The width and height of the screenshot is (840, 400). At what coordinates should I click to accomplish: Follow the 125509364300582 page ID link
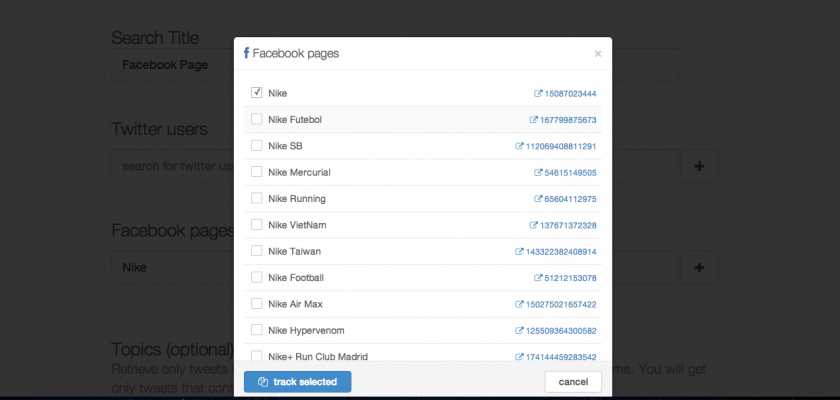coord(561,330)
